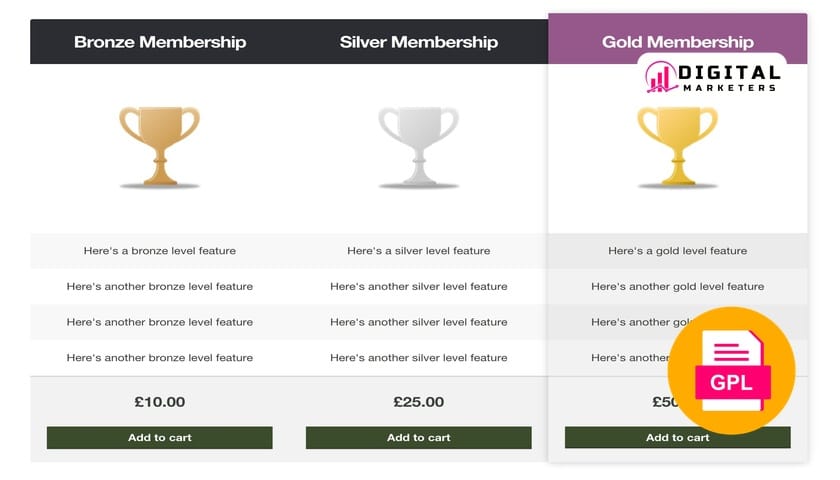
Task: Click the bronze trophy icon
Action: pyautogui.click(x=160, y=146)
